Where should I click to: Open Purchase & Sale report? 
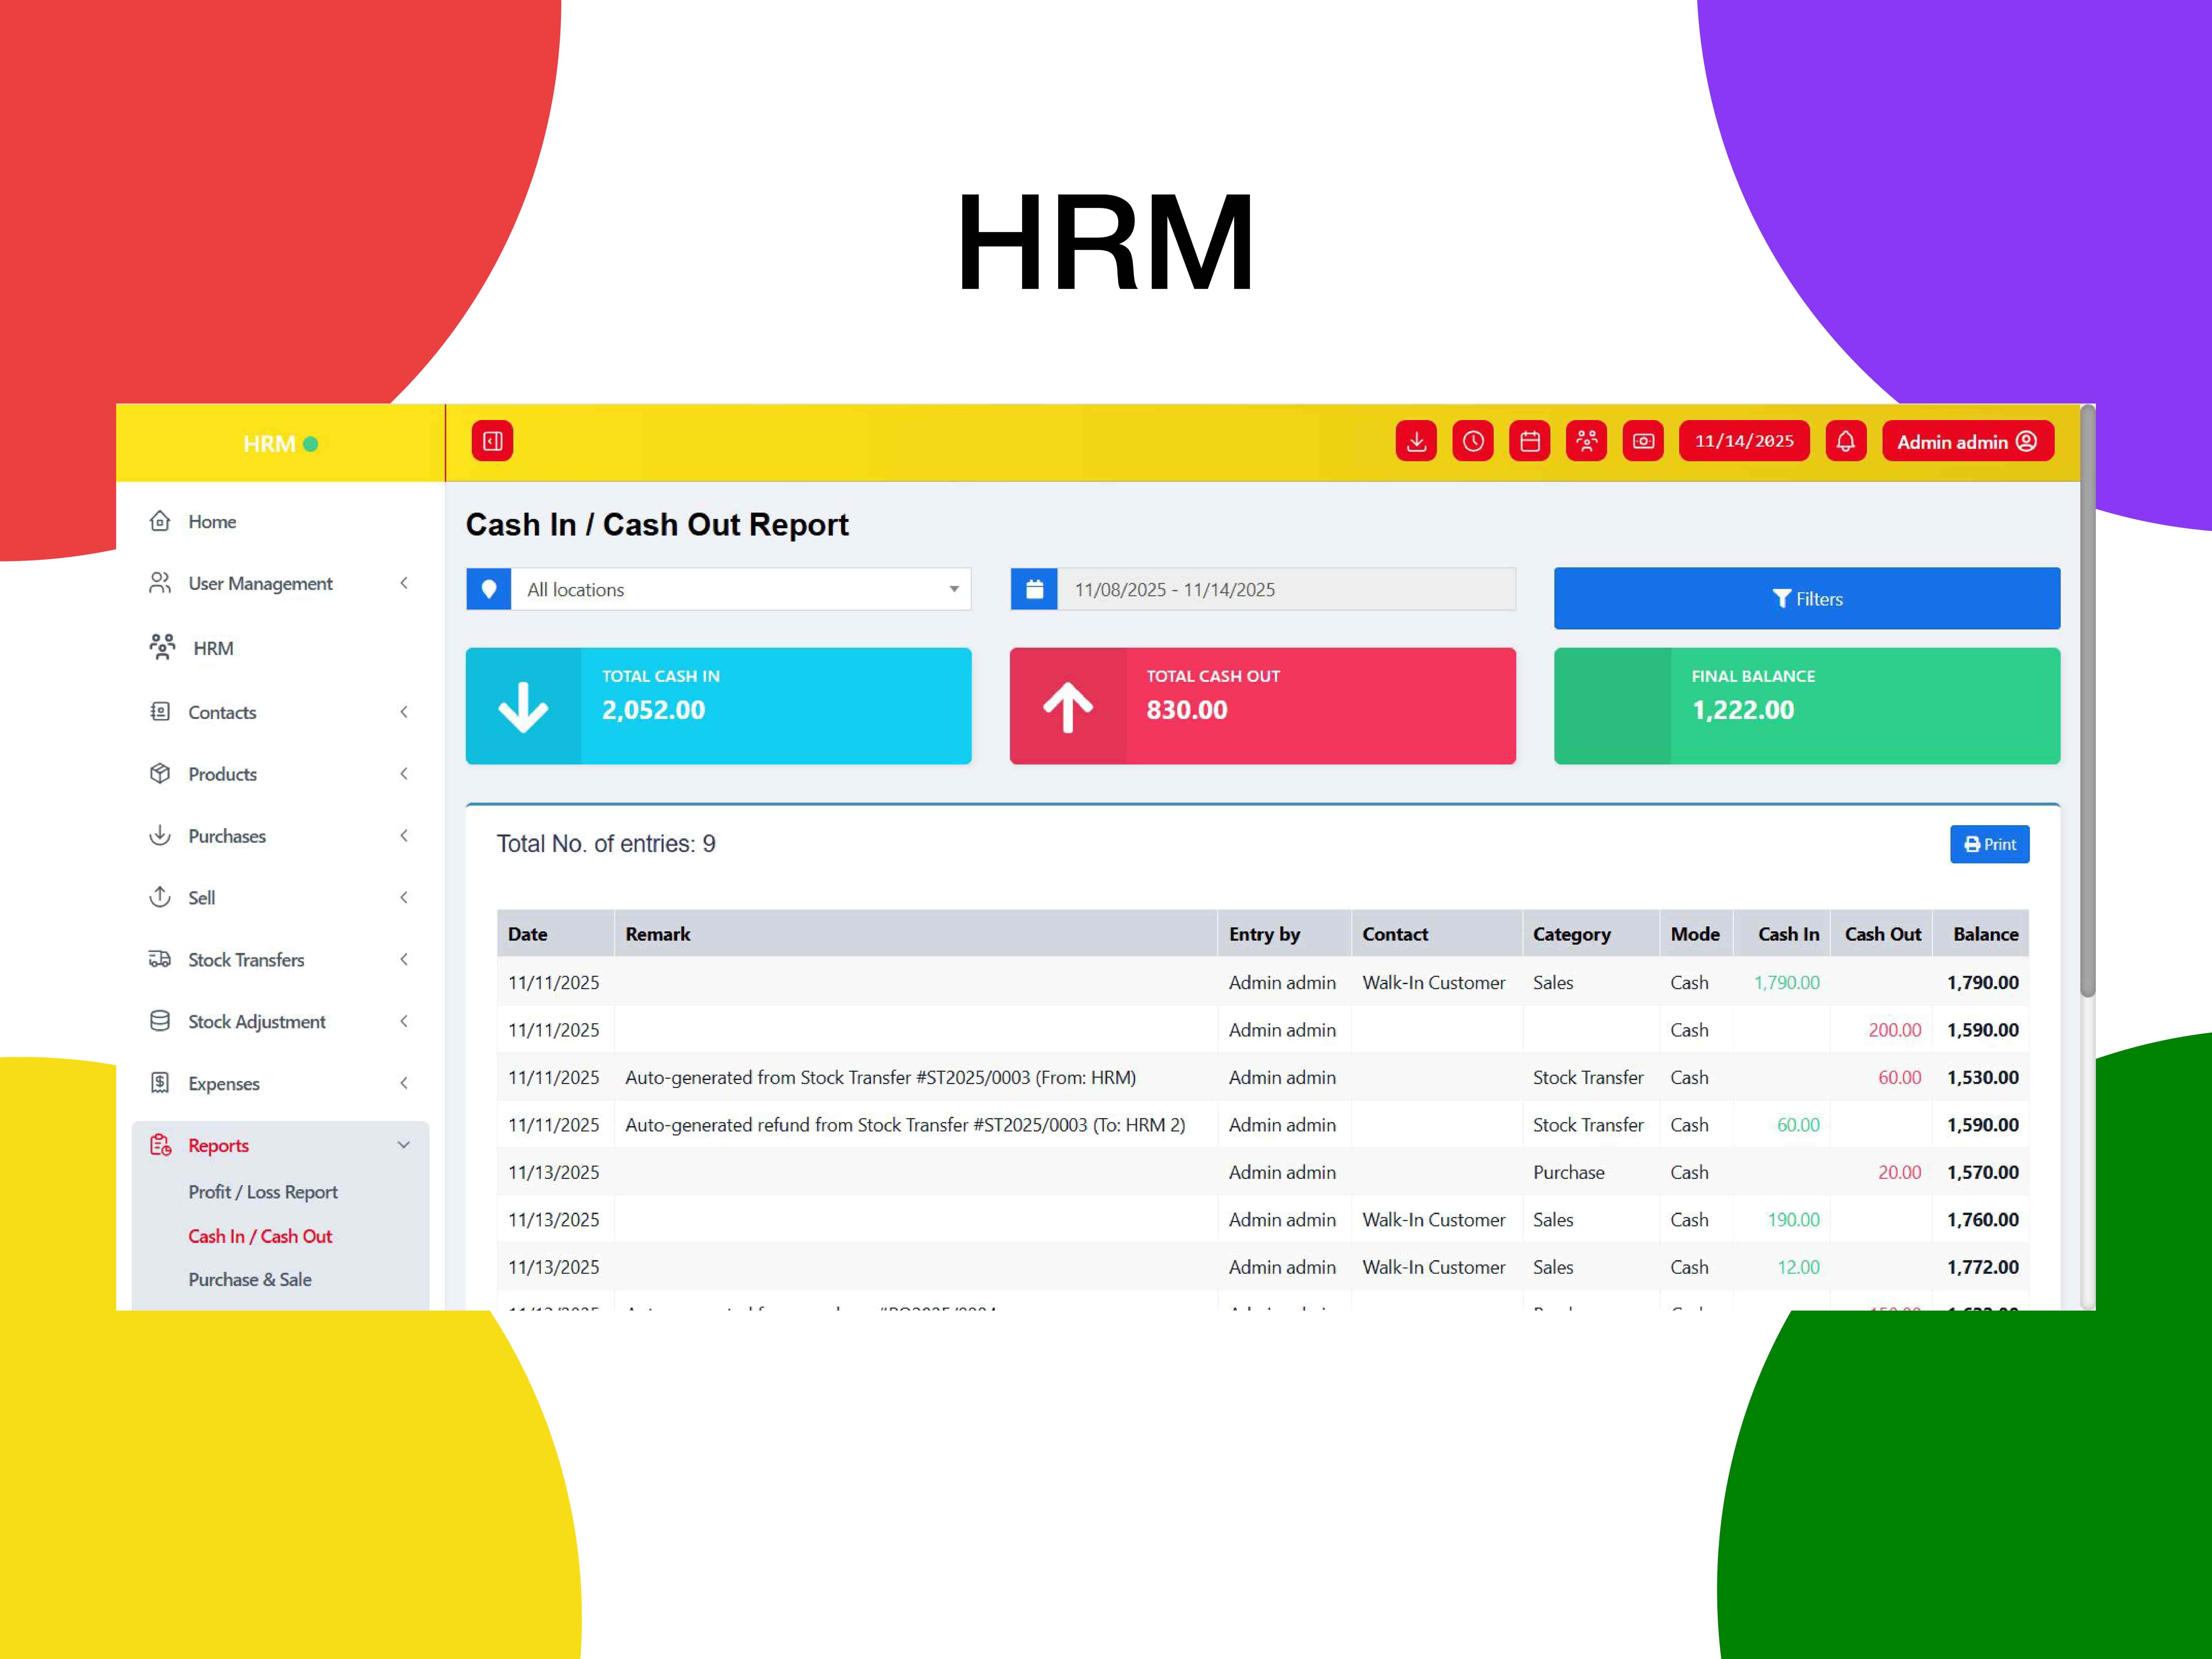250,1280
